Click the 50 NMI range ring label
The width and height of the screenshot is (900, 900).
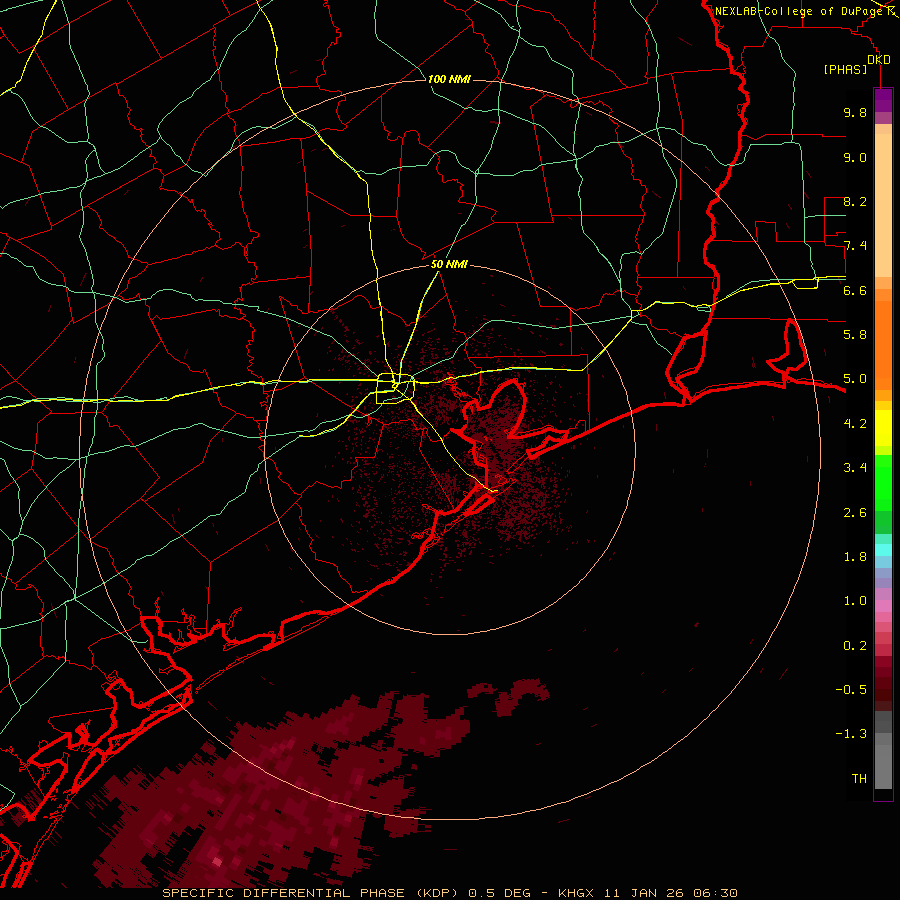click(x=449, y=265)
